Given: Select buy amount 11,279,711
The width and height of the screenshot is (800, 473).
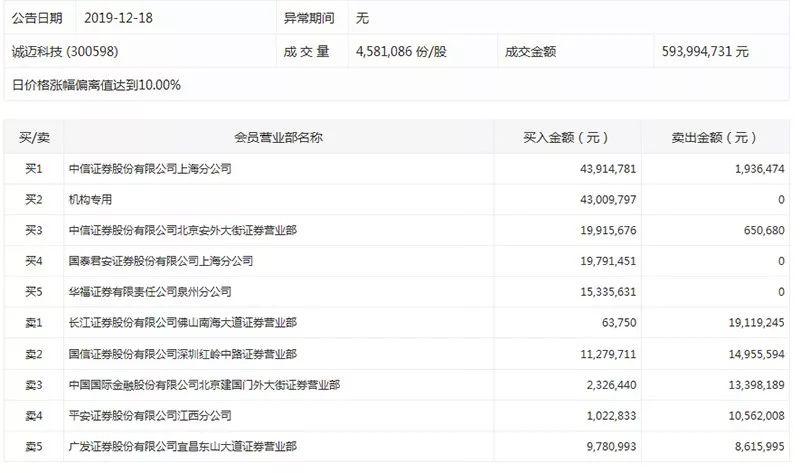Looking at the screenshot, I should [x=608, y=354].
